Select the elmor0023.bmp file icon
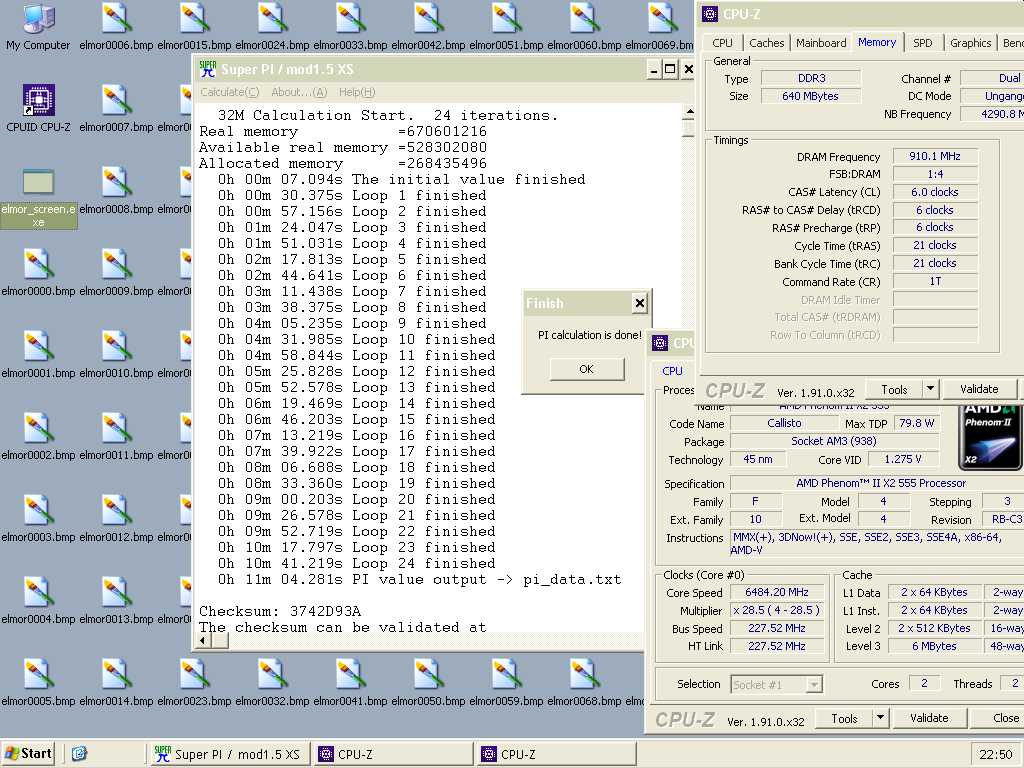Viewport: 1024px width, 768px height. coord(194,683)
